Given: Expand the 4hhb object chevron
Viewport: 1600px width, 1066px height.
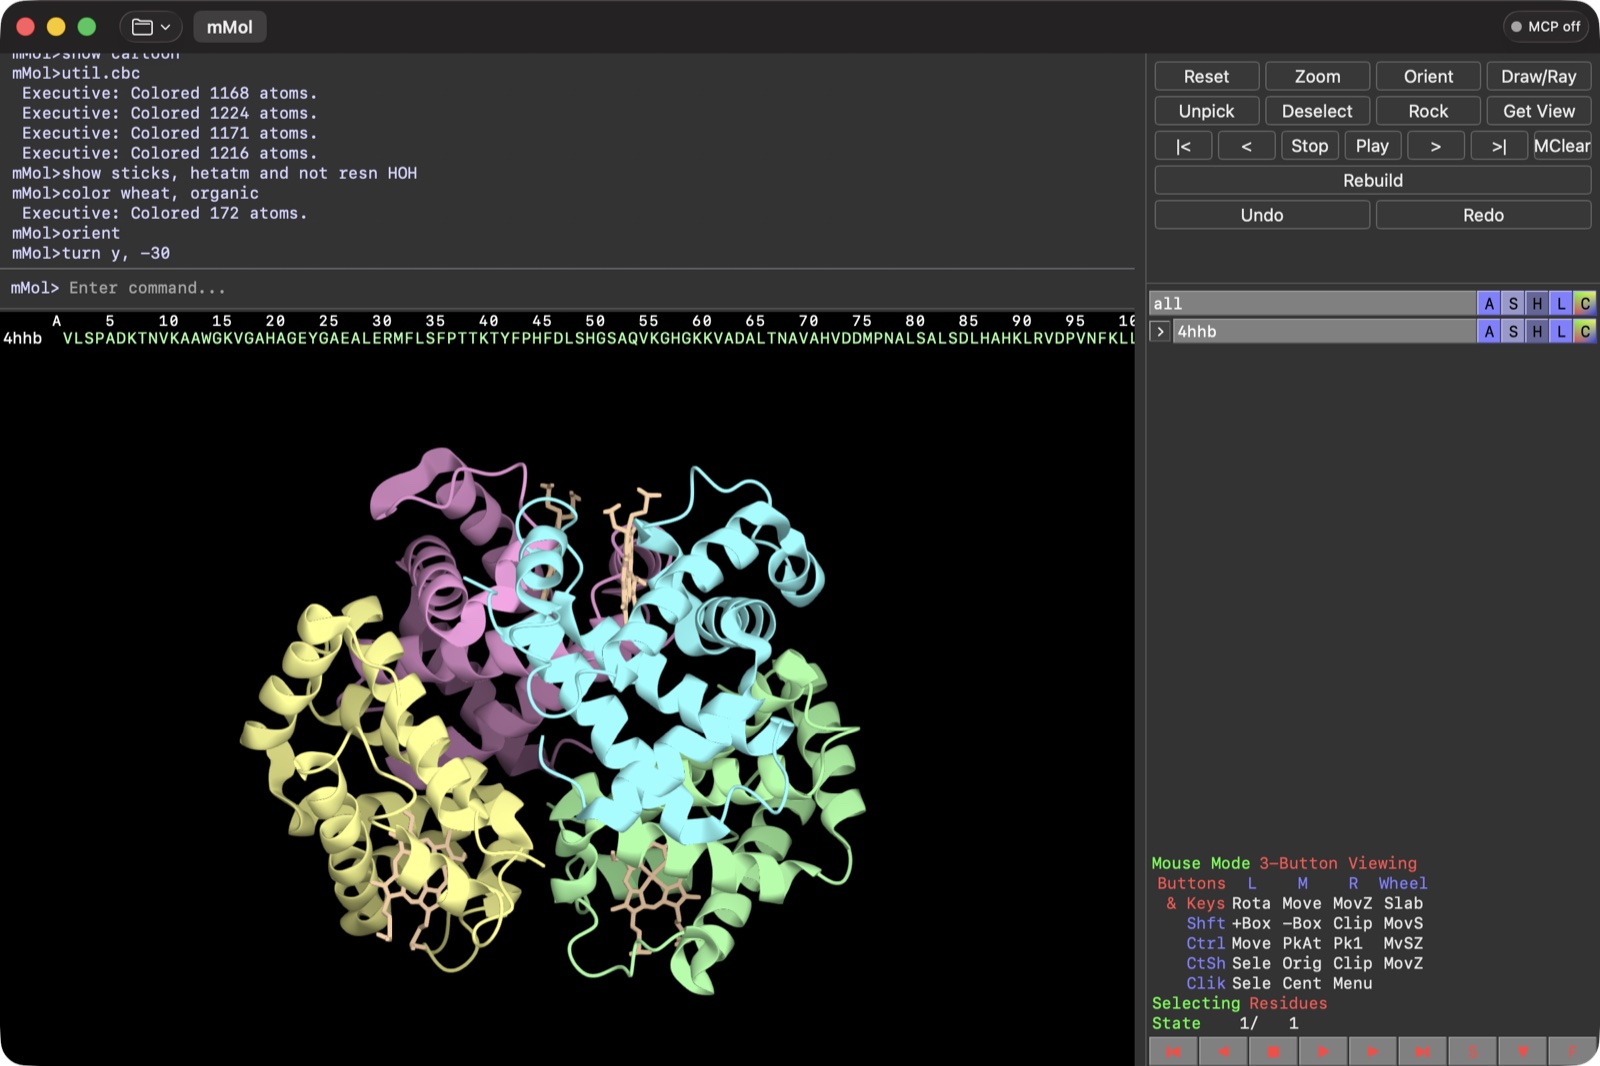Looking at the screenshot, I should [1160, 331].
